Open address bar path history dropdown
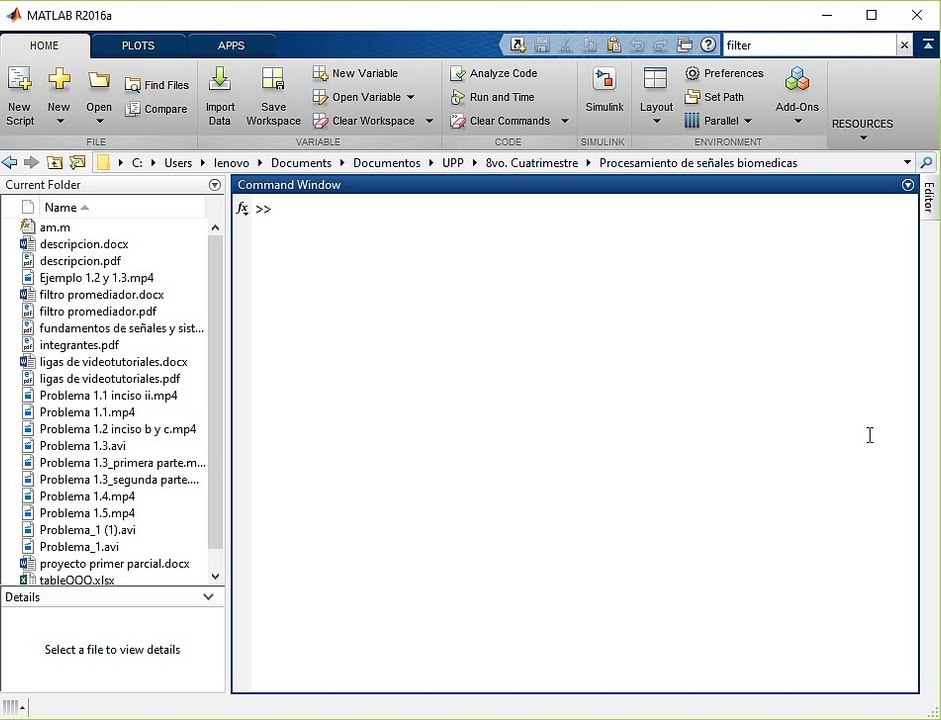941x720 pixels. tap(907, 163)
